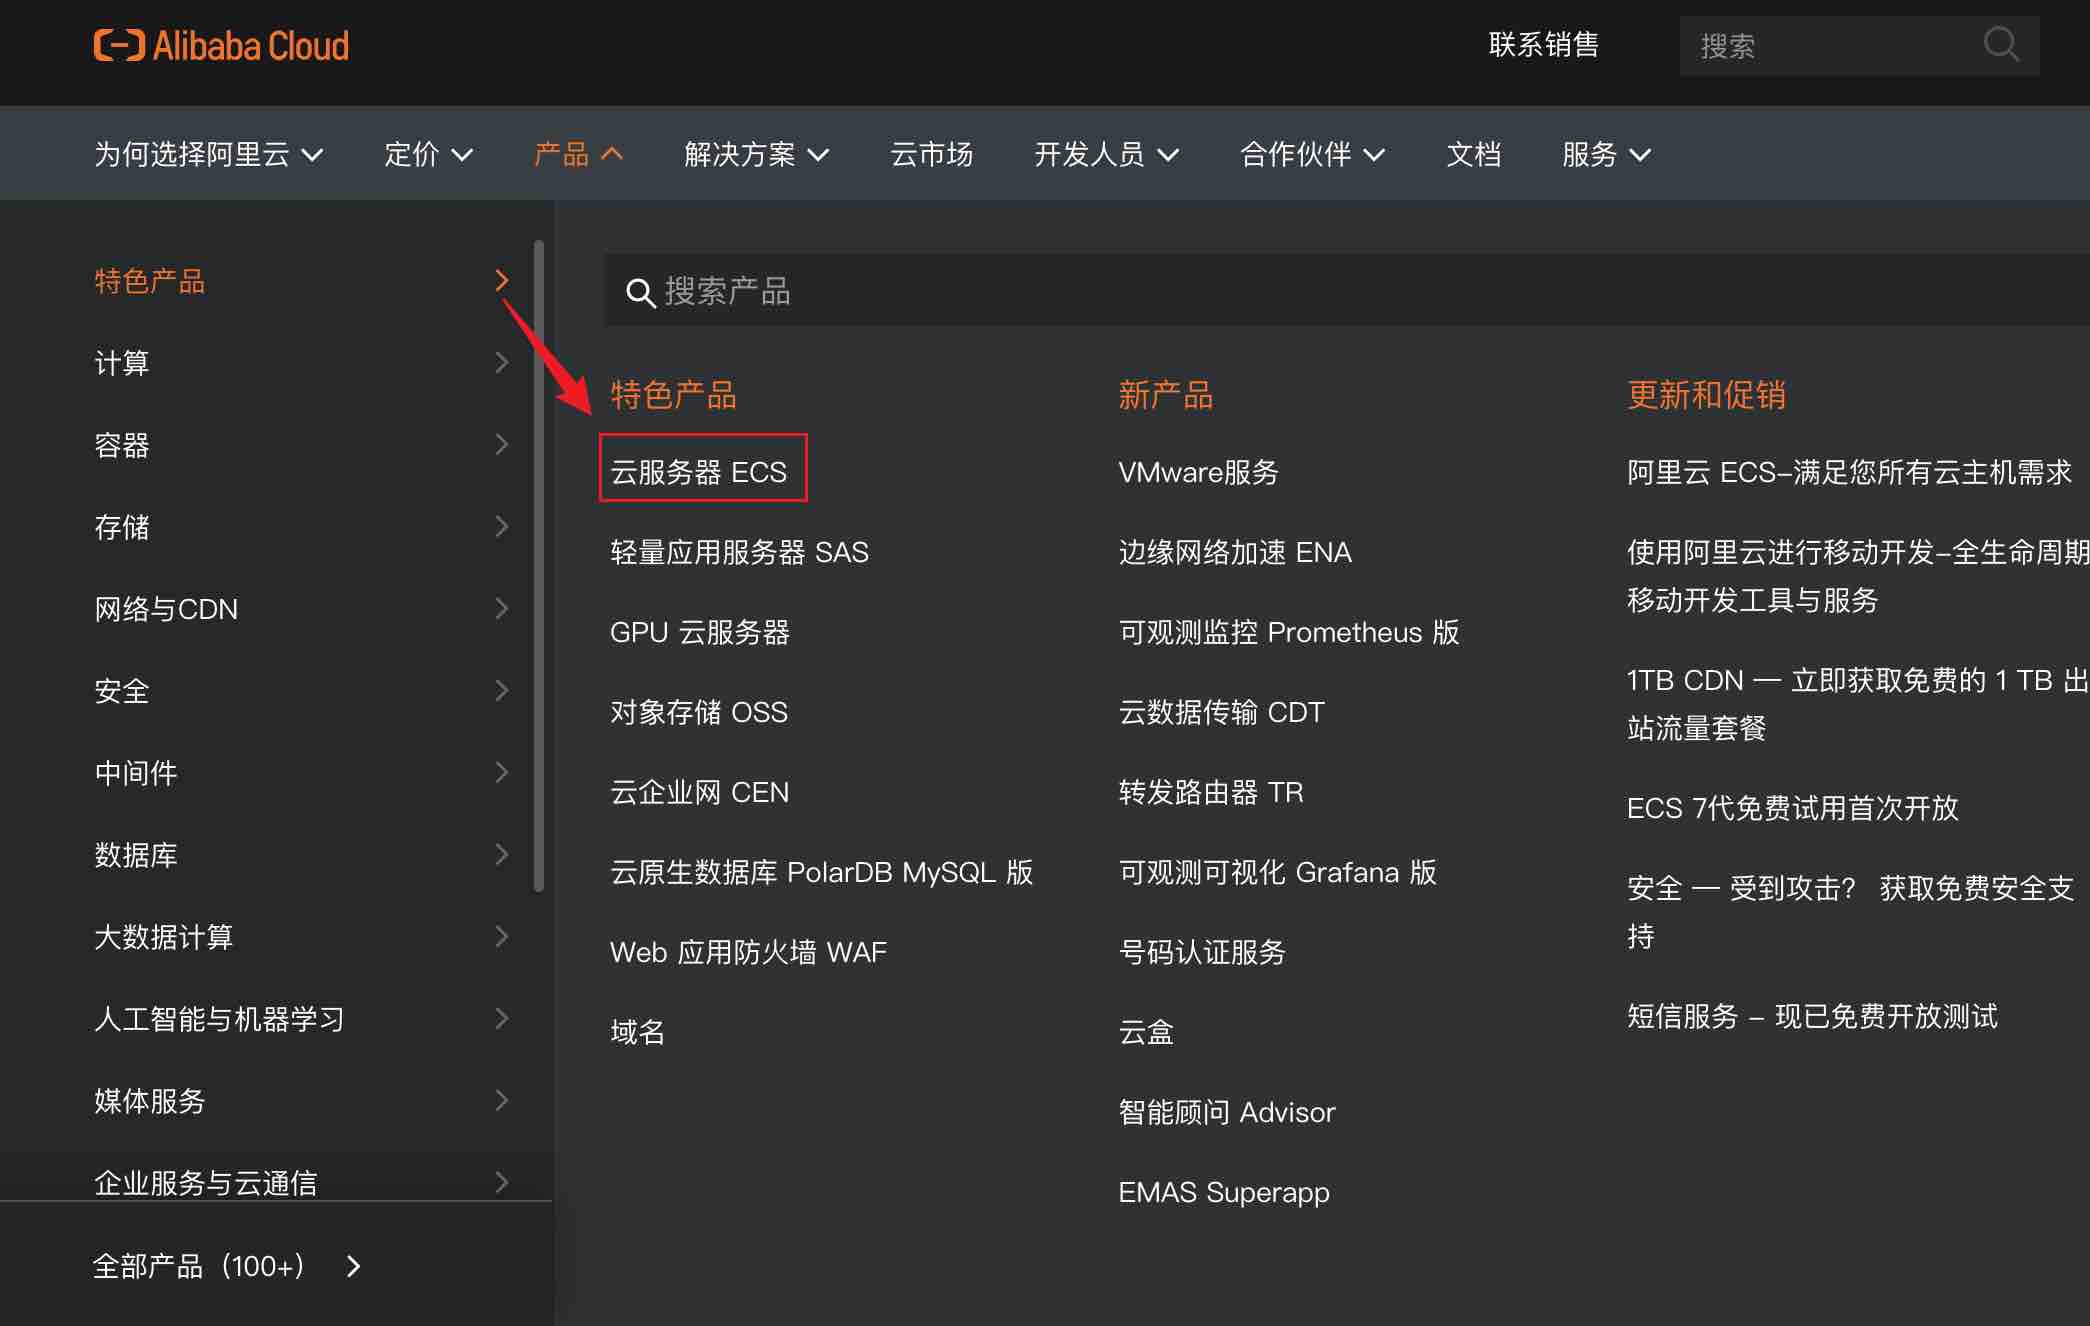
Task: Open 云数据传输 CDT product
Action: [1221, 712]
